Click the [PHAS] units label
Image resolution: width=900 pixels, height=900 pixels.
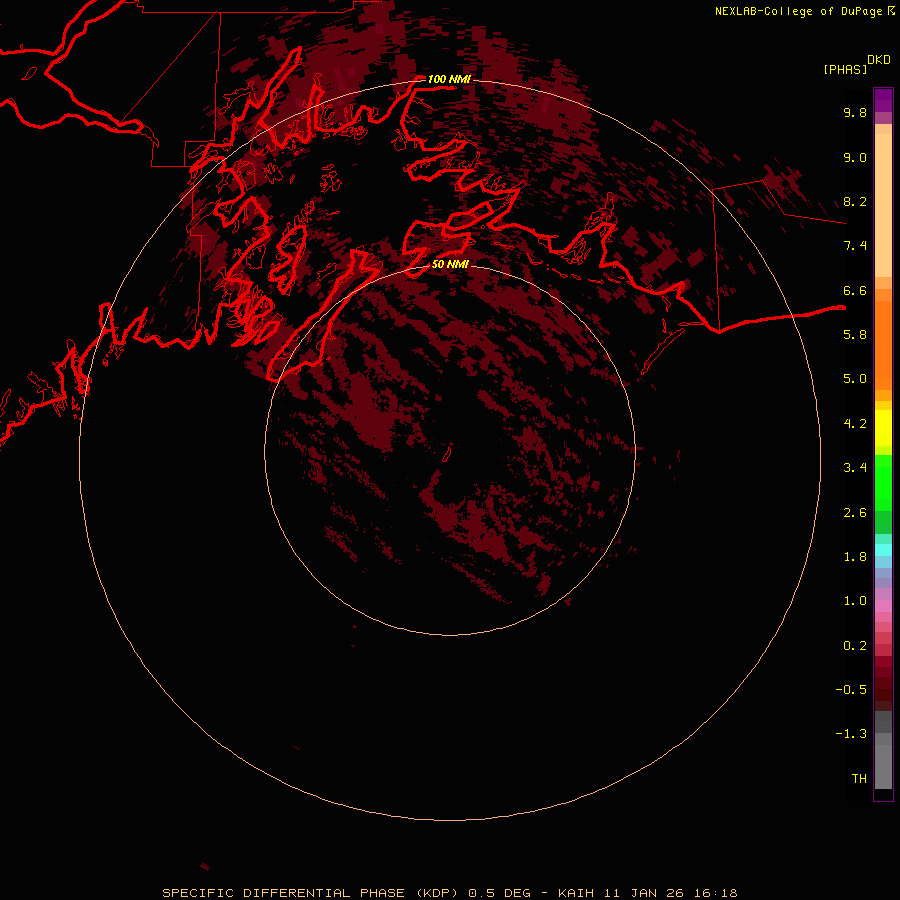(845, 70)
